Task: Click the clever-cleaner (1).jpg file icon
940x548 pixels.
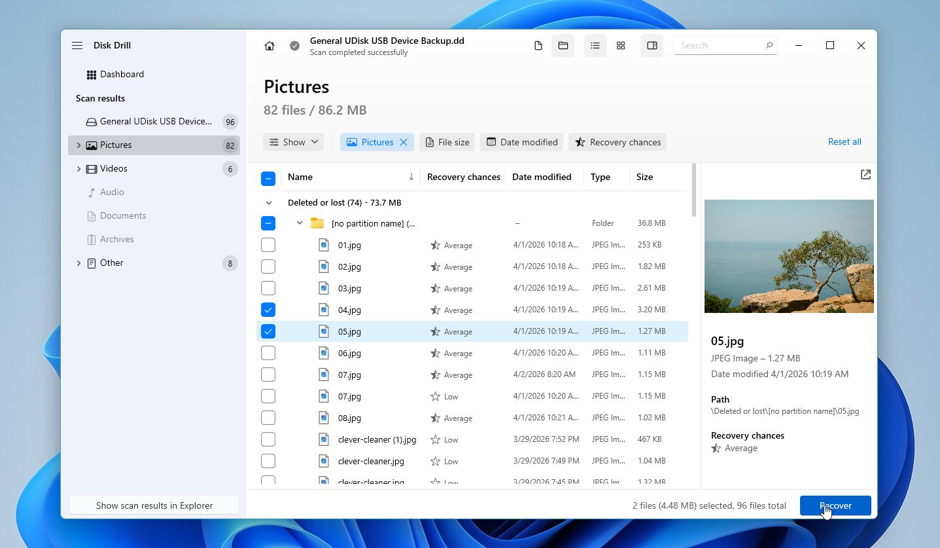Action: [x=324, y=439]
